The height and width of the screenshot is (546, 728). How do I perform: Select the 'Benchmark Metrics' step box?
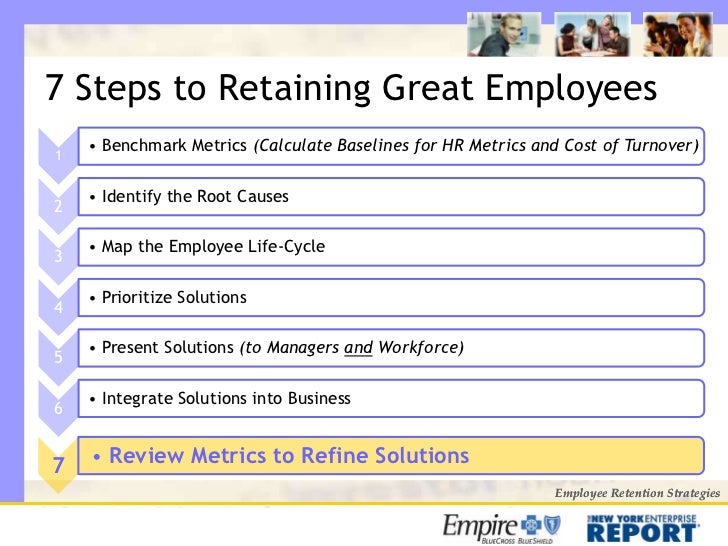pyautogui.click(x=391, y=146)
